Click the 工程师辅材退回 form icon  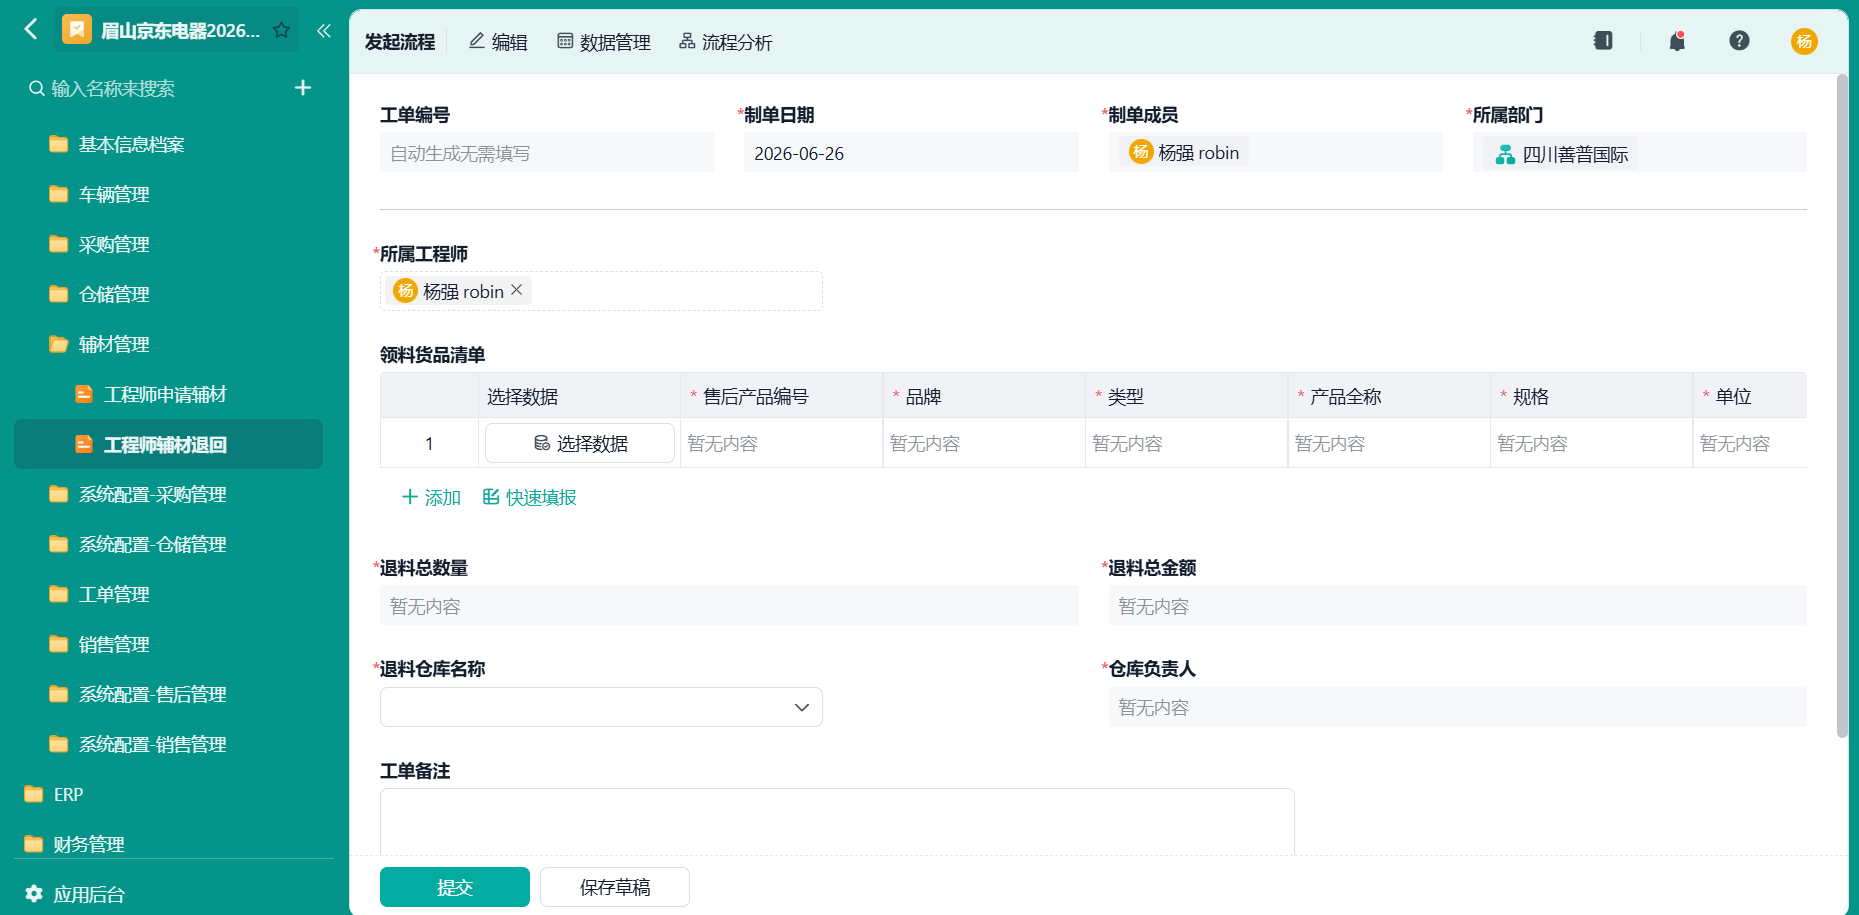click(85, 444)
